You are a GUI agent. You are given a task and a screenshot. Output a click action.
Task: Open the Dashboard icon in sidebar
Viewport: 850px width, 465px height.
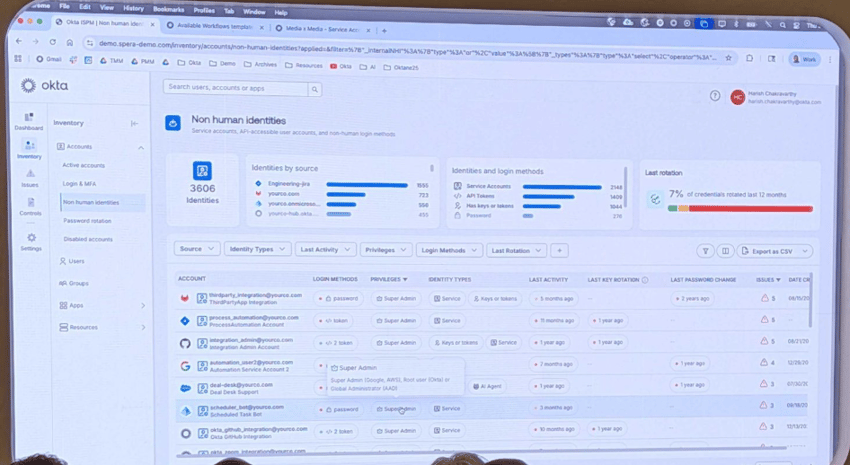tap(29, 119)
